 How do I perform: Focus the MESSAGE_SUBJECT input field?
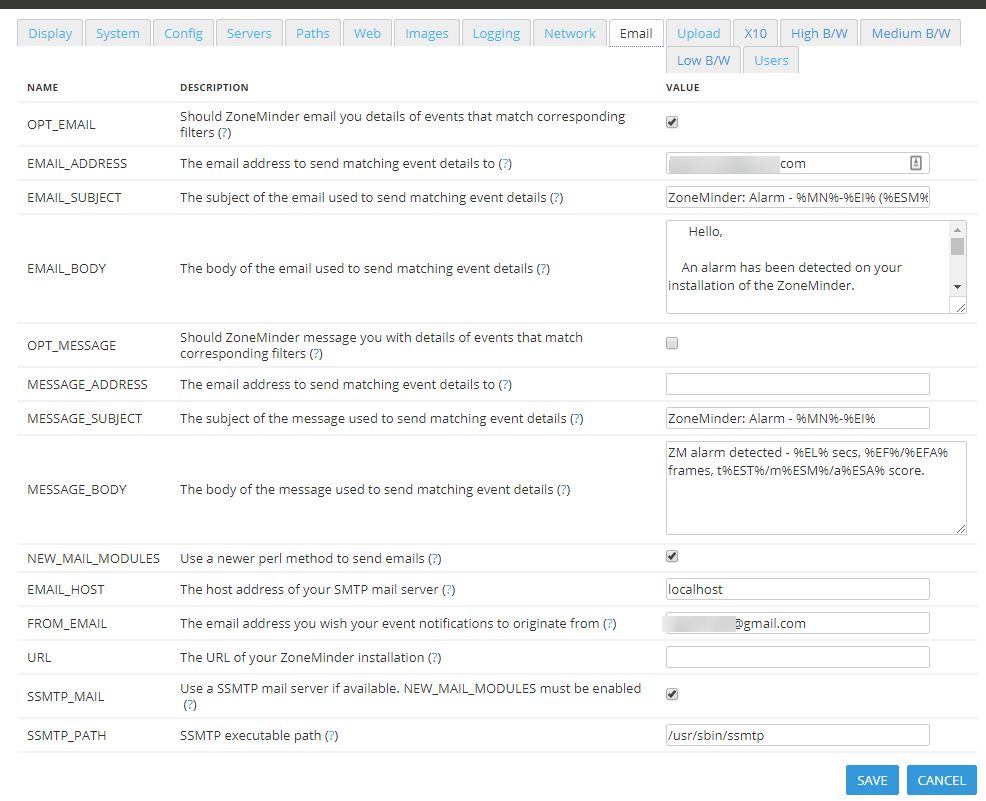(797, 418)
